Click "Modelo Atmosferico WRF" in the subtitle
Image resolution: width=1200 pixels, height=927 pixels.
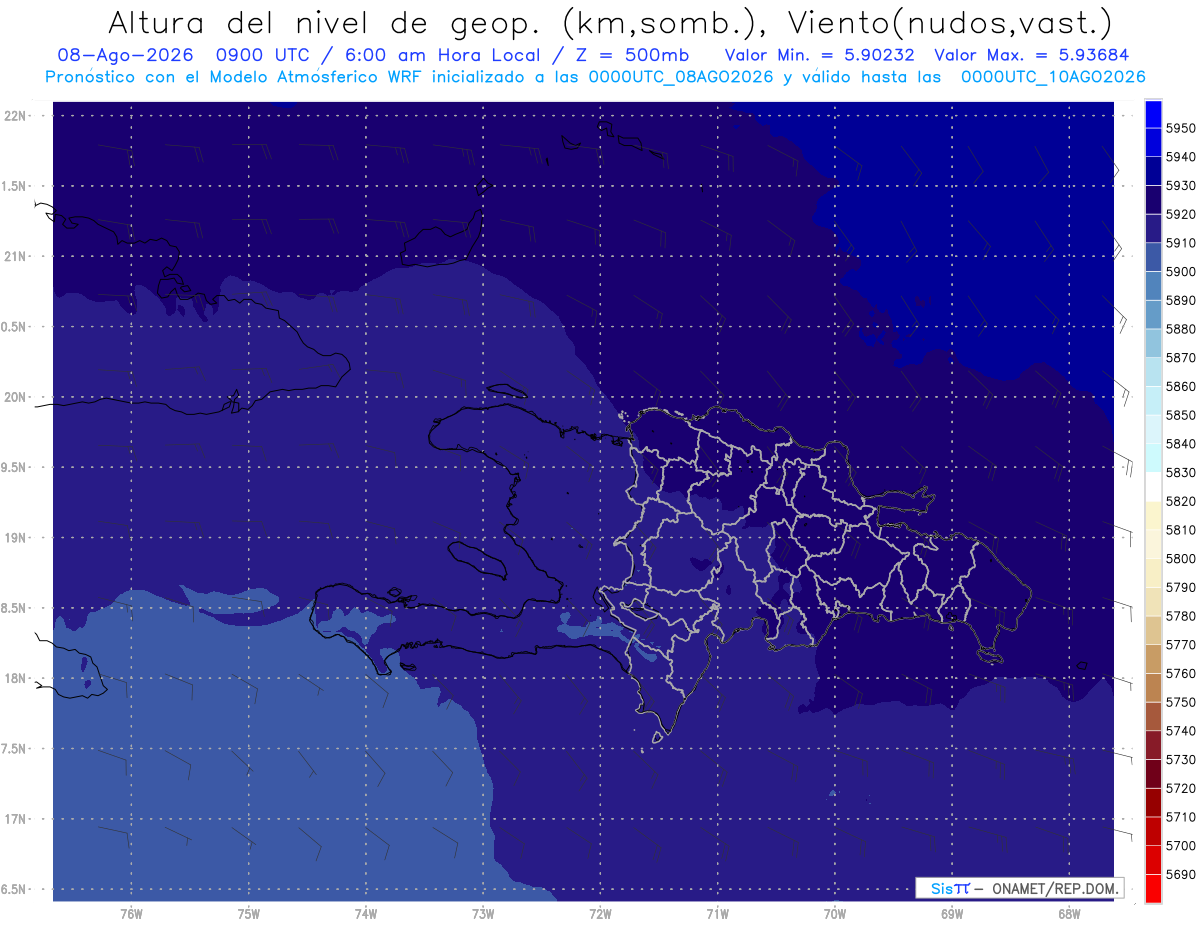click(x=311, y=76)
